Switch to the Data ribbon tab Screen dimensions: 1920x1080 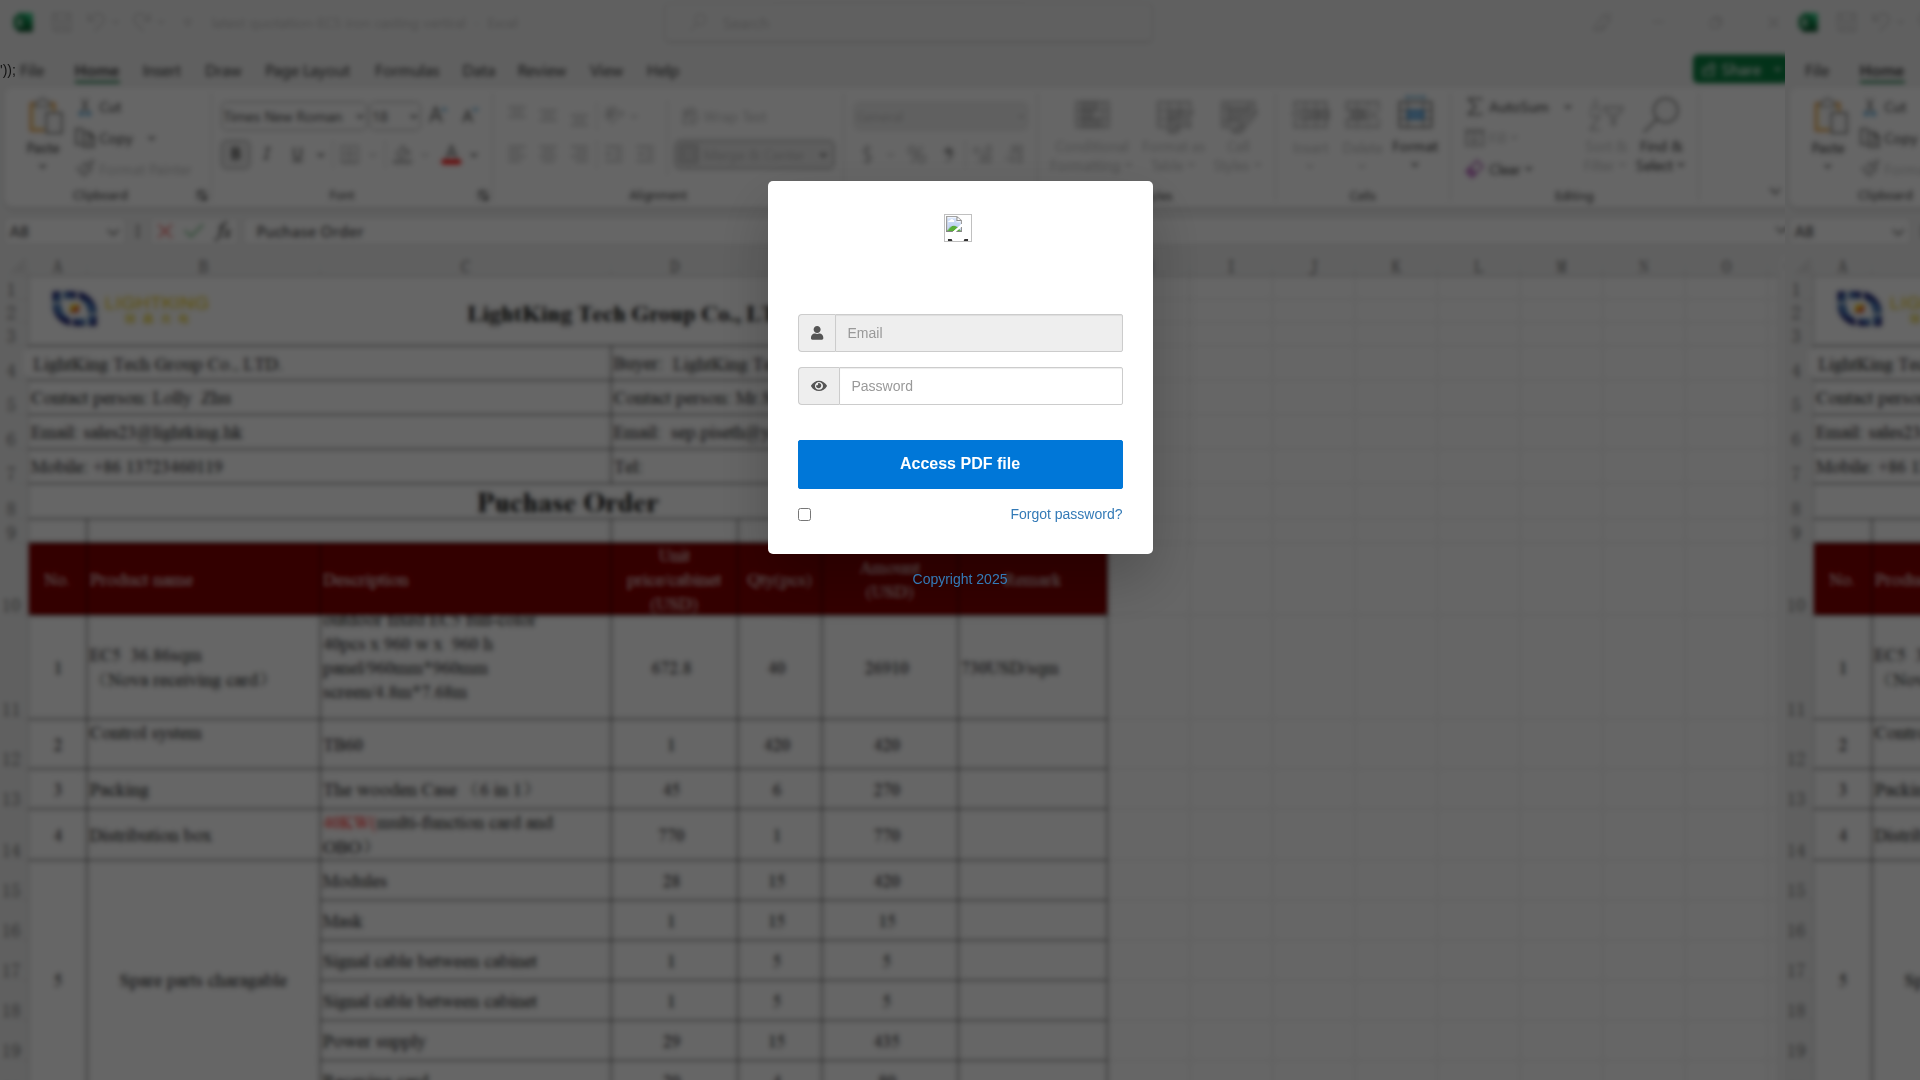coord(478,71)
